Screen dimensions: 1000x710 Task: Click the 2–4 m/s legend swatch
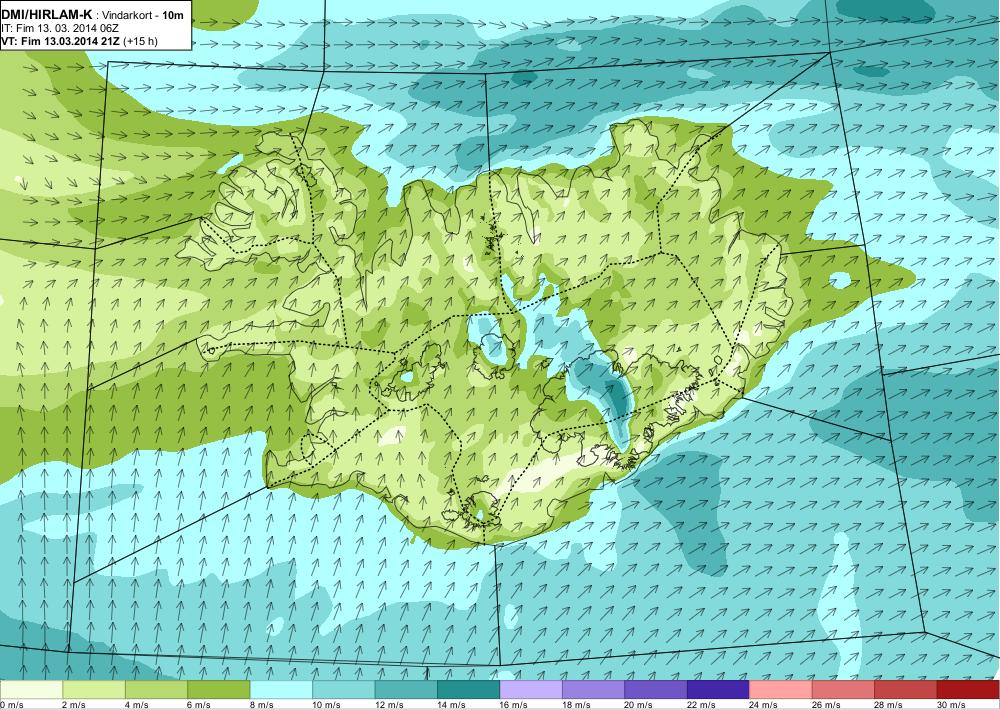[94, 690]
